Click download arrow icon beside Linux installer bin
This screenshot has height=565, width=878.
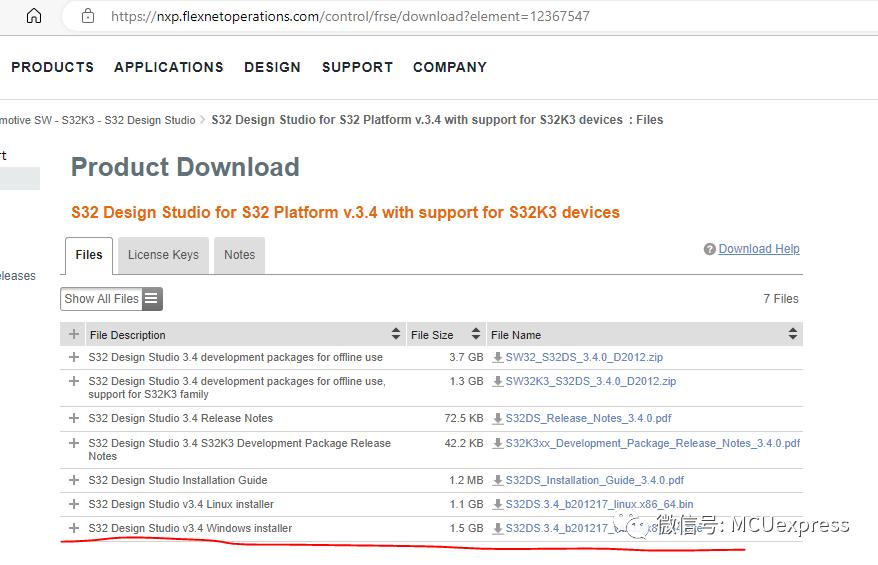coord(497,505)
